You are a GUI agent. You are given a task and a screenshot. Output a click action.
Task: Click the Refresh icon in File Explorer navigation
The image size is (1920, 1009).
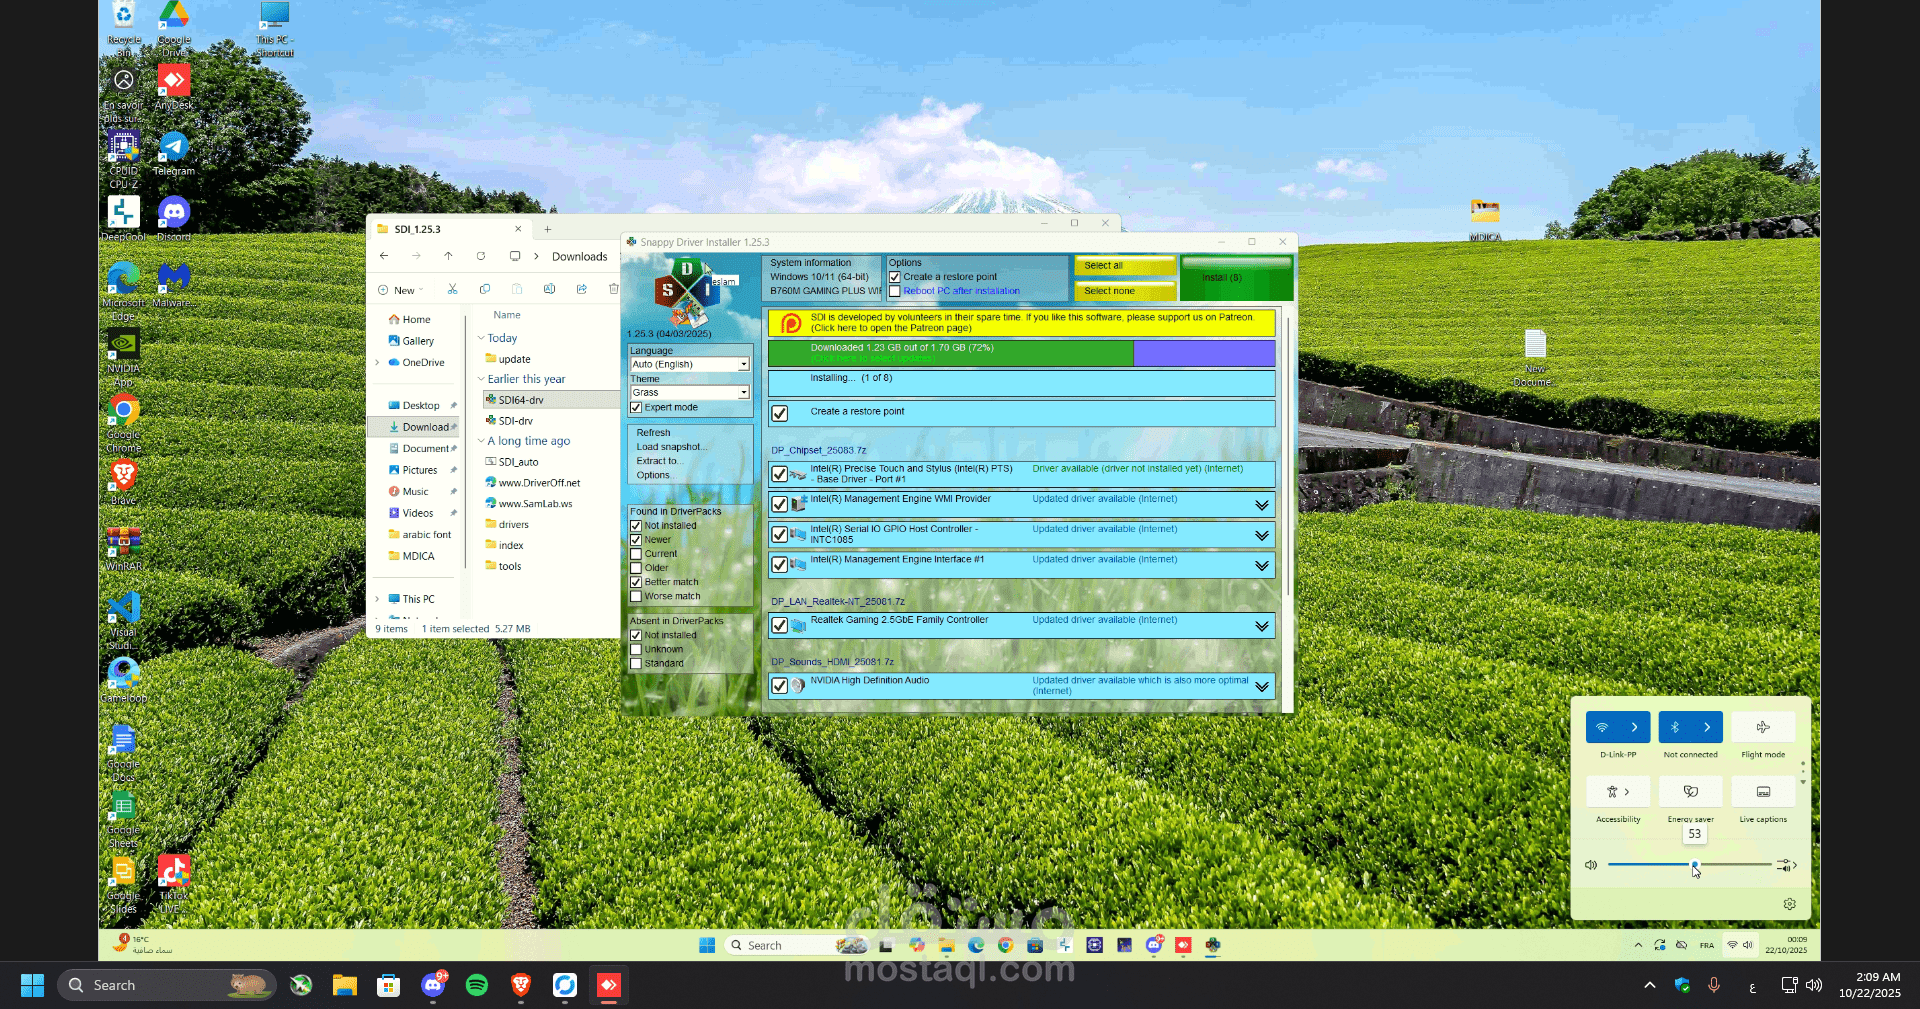[x=481, y=256]
